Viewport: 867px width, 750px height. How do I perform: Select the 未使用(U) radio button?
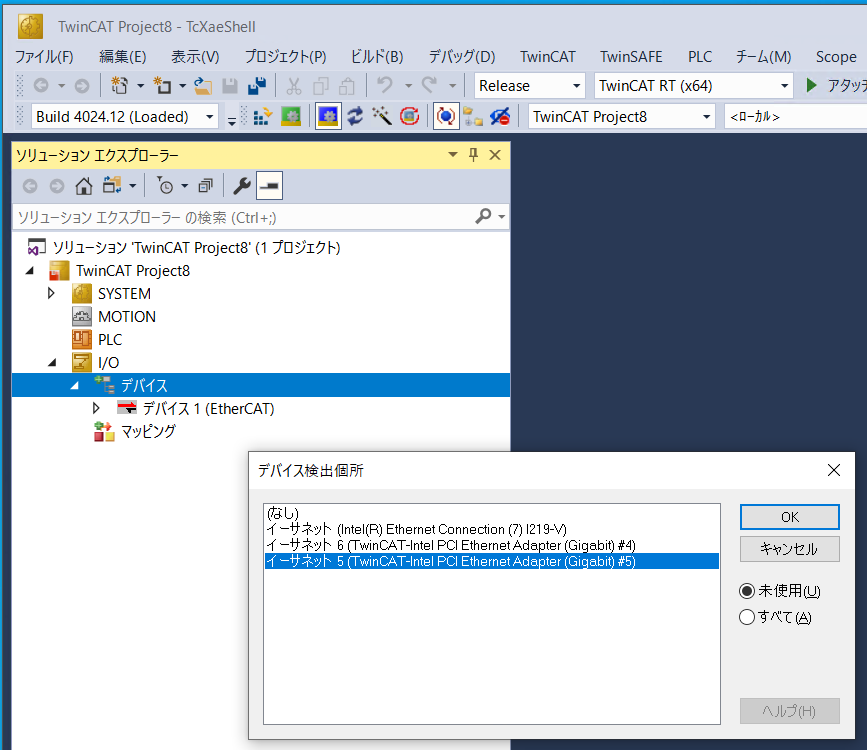746,591
